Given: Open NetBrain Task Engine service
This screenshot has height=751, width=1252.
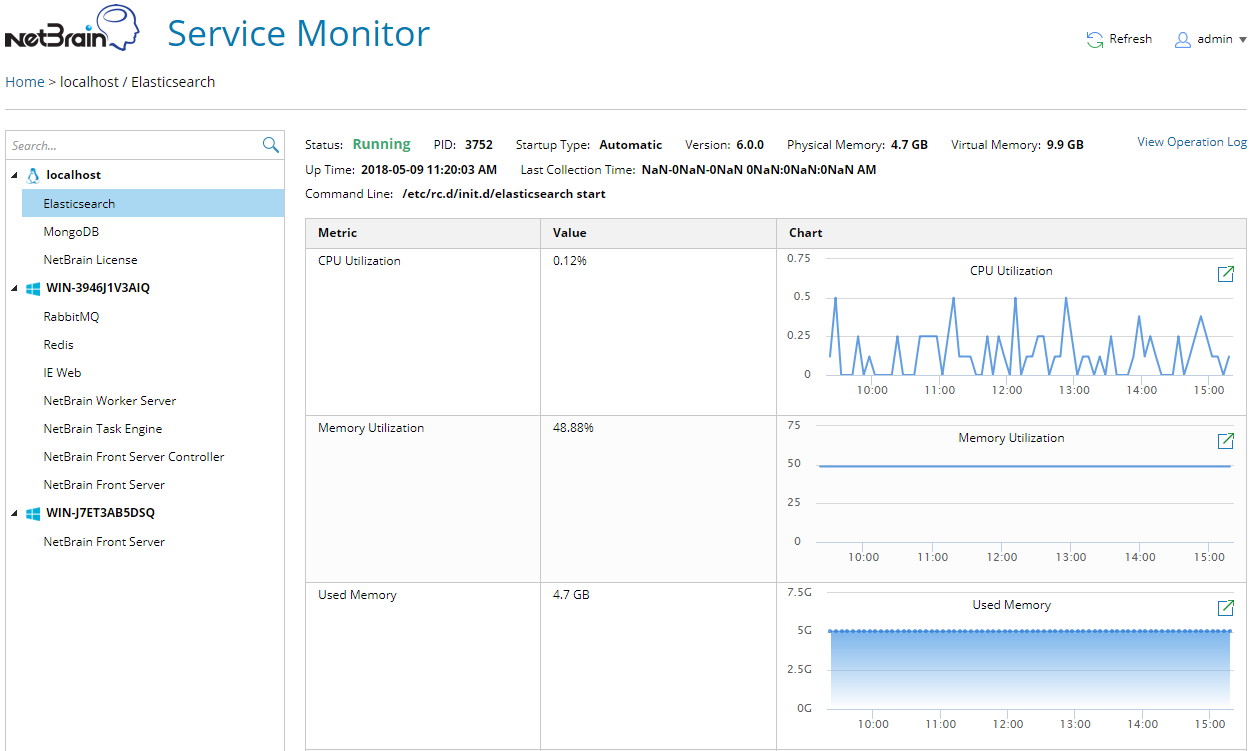Looking at the screenshot, I should 102,429.
